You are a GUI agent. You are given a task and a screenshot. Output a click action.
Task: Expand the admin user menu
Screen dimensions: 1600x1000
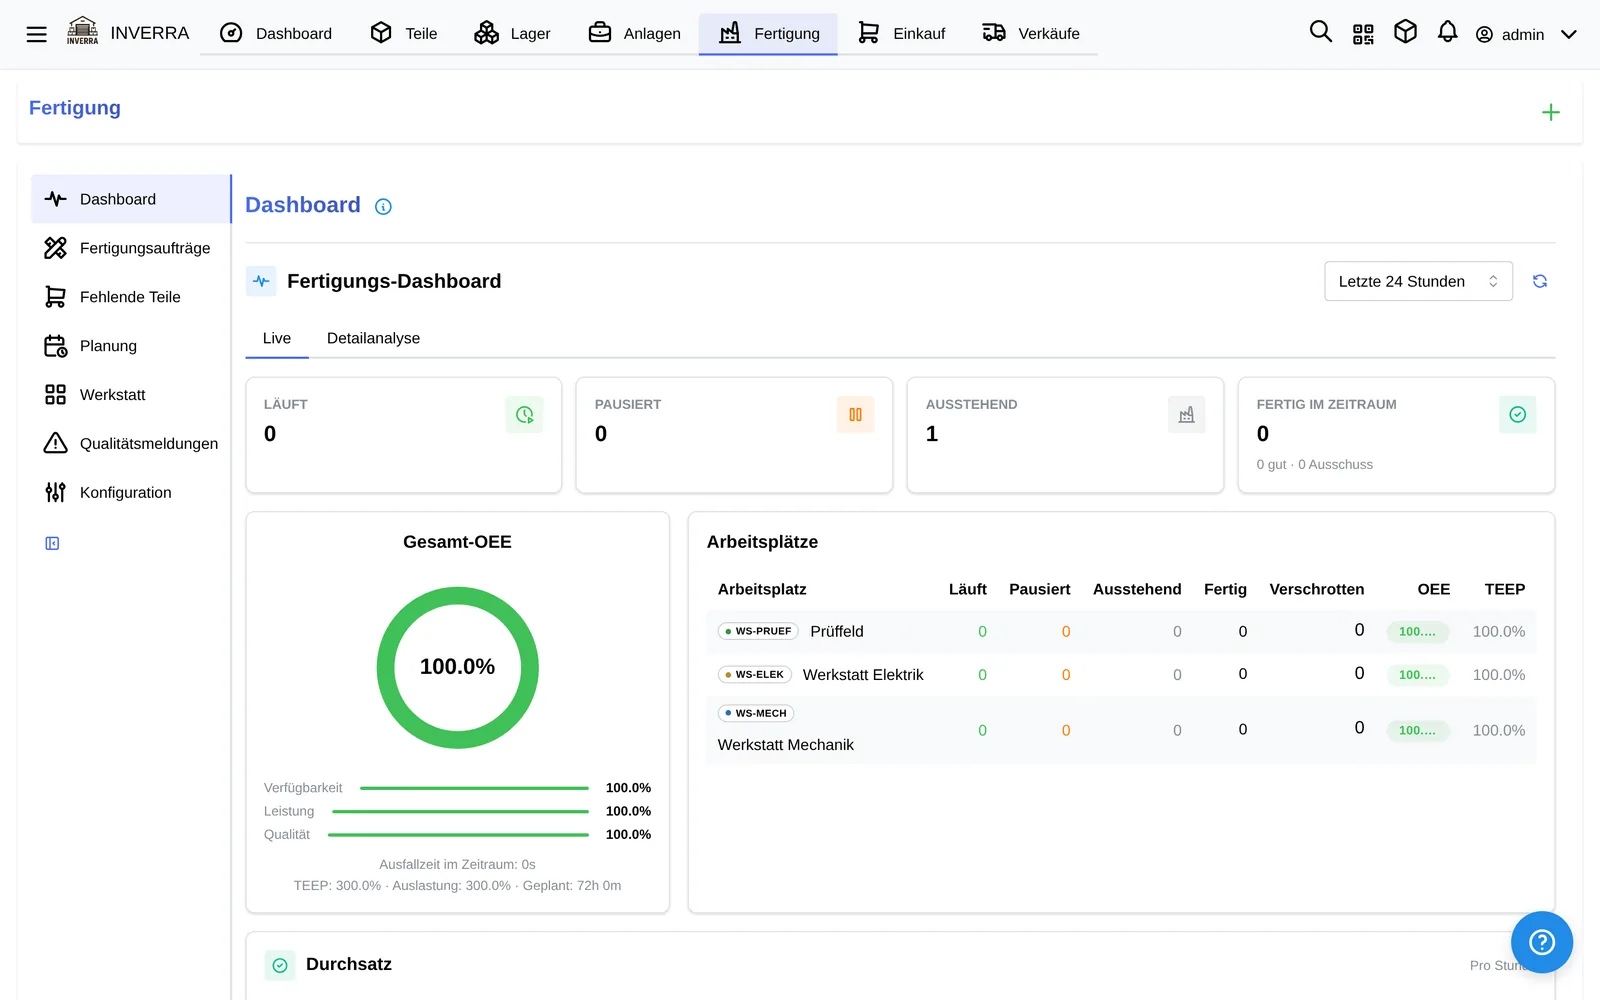(1526, 34)
